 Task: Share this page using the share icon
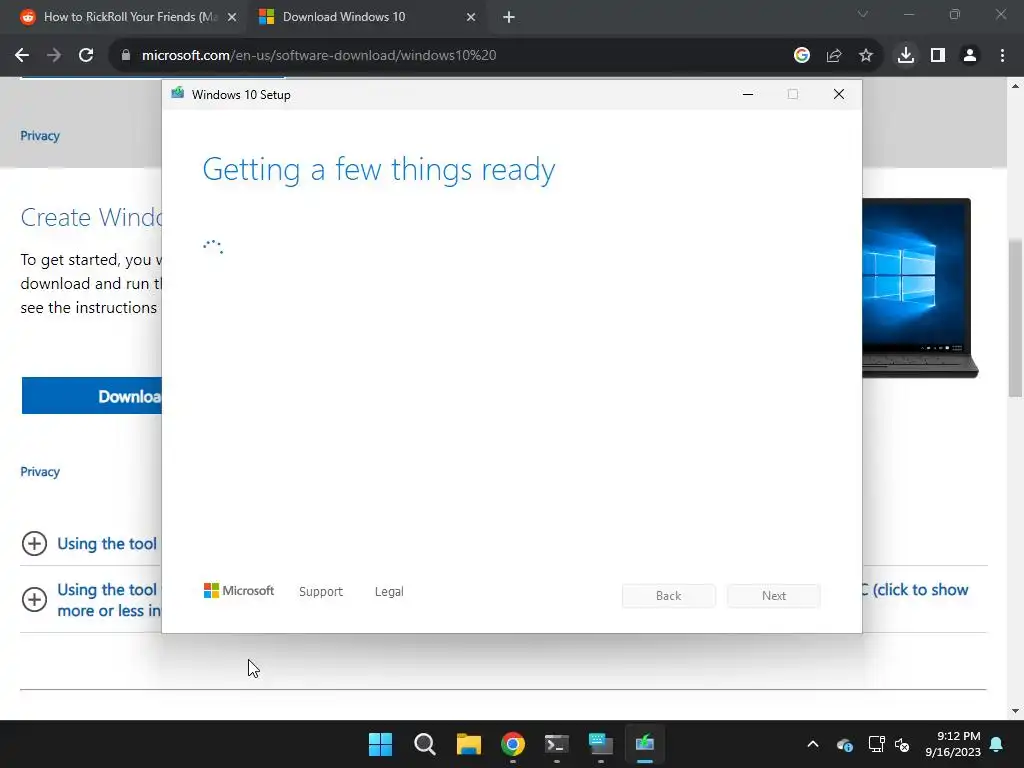click(834, 56)
